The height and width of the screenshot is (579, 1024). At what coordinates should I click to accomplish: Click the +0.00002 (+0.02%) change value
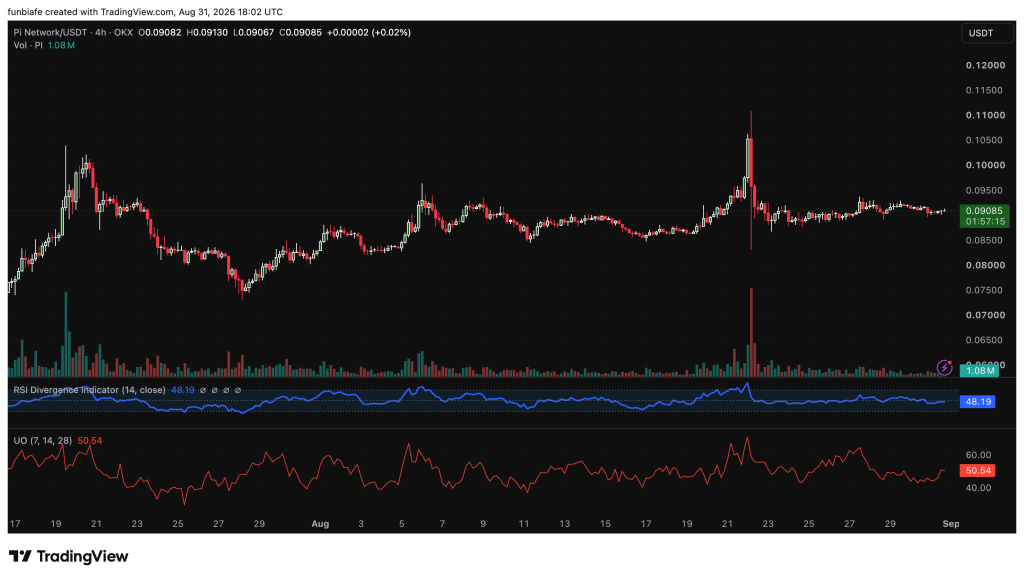[x=369, y=32]
